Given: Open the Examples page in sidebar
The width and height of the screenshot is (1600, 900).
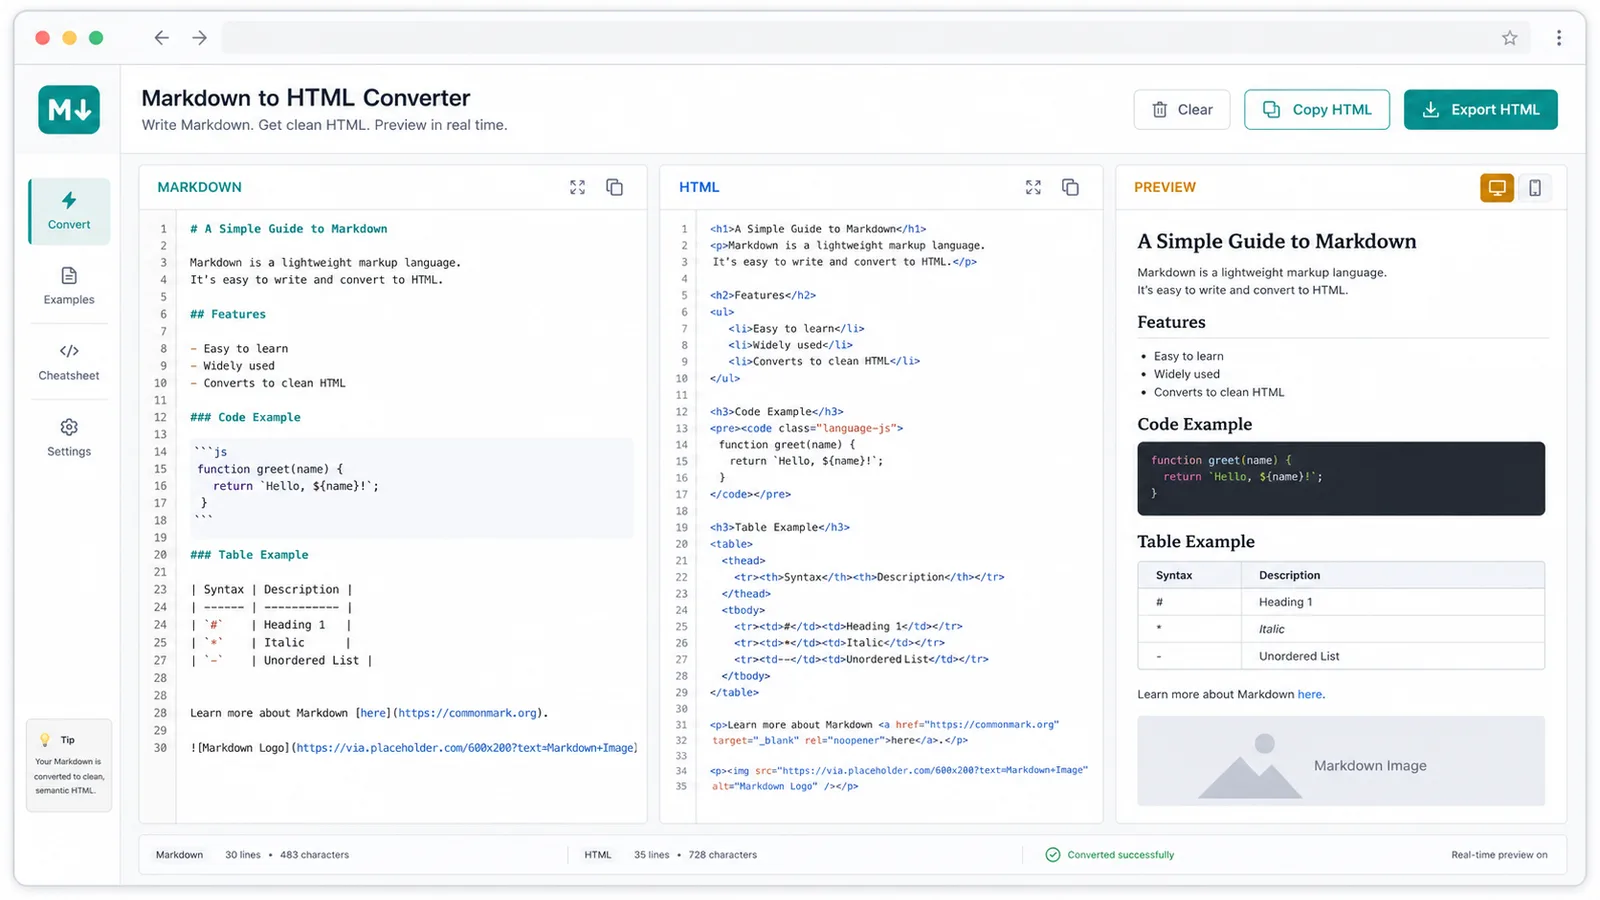Looking at the screenshot, I should 69,286.
